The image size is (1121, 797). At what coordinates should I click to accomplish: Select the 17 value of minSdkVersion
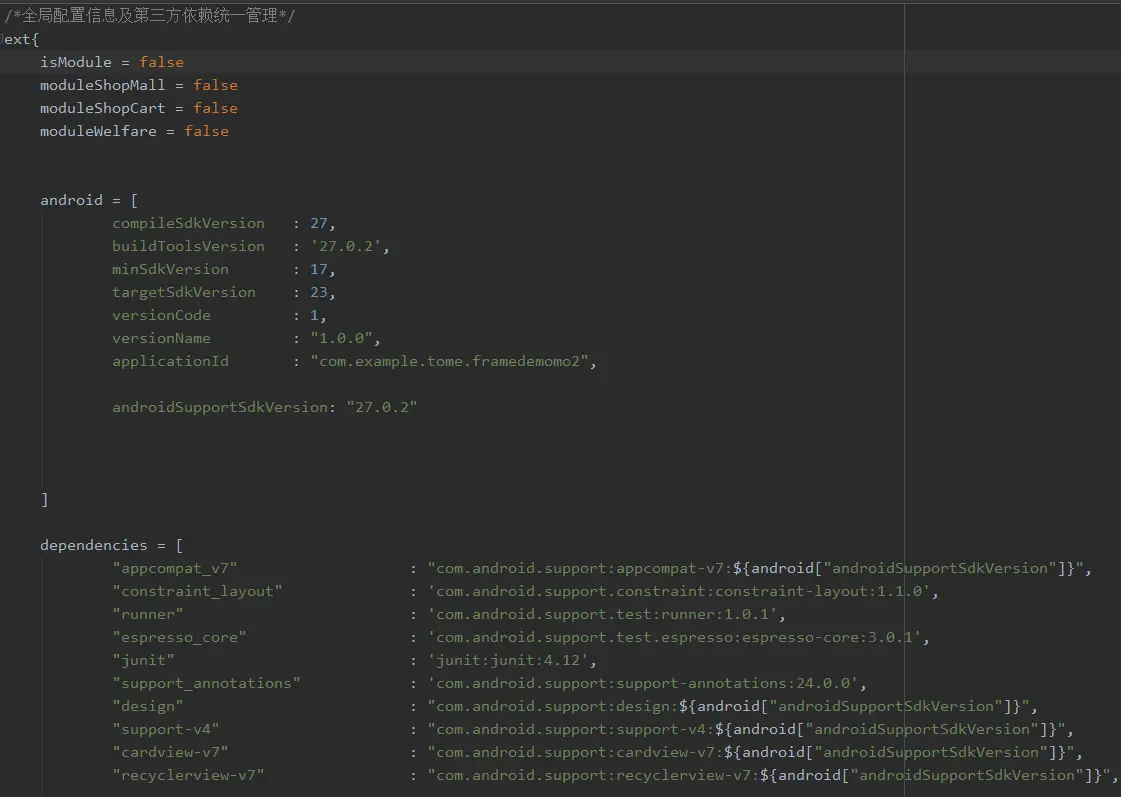319,269
